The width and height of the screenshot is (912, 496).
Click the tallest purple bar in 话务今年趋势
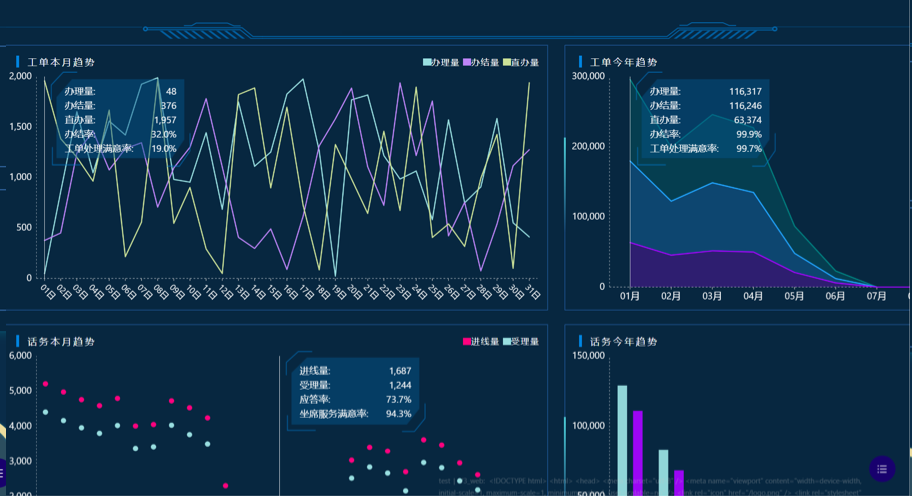(637, 453)
